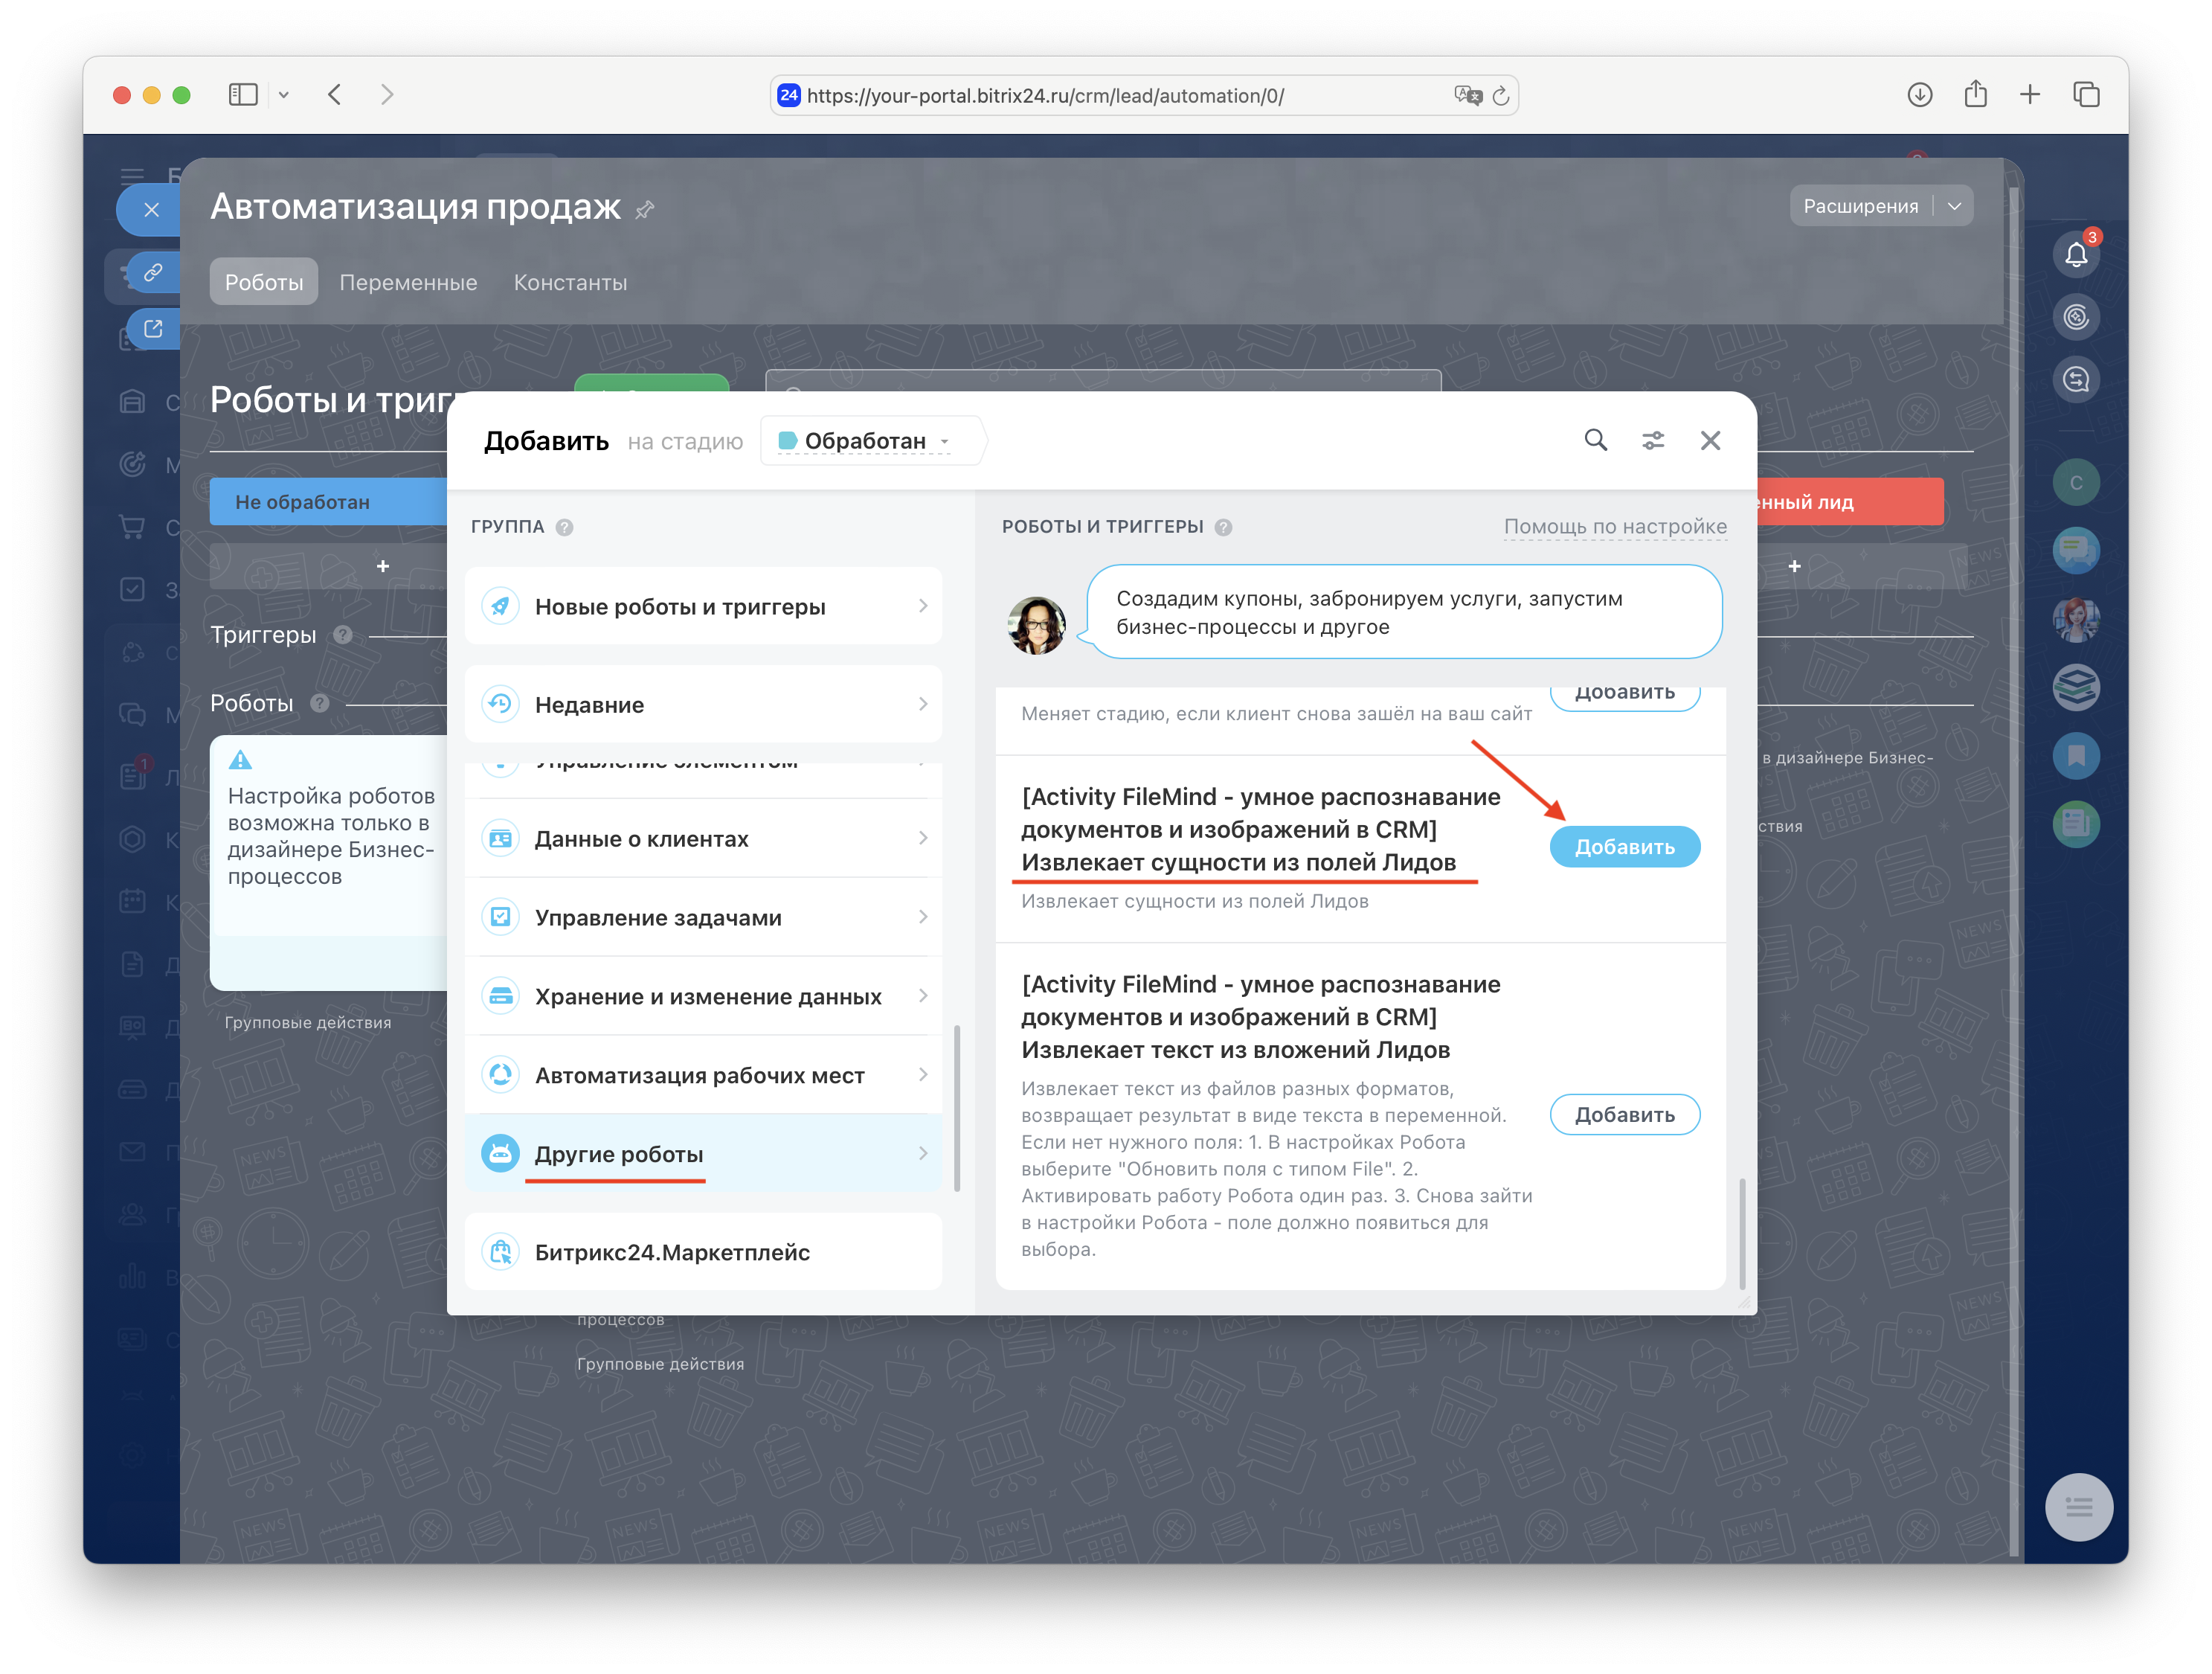
Task: Open the Помощь по настройке link
Action: click(x=1614, y=527)
